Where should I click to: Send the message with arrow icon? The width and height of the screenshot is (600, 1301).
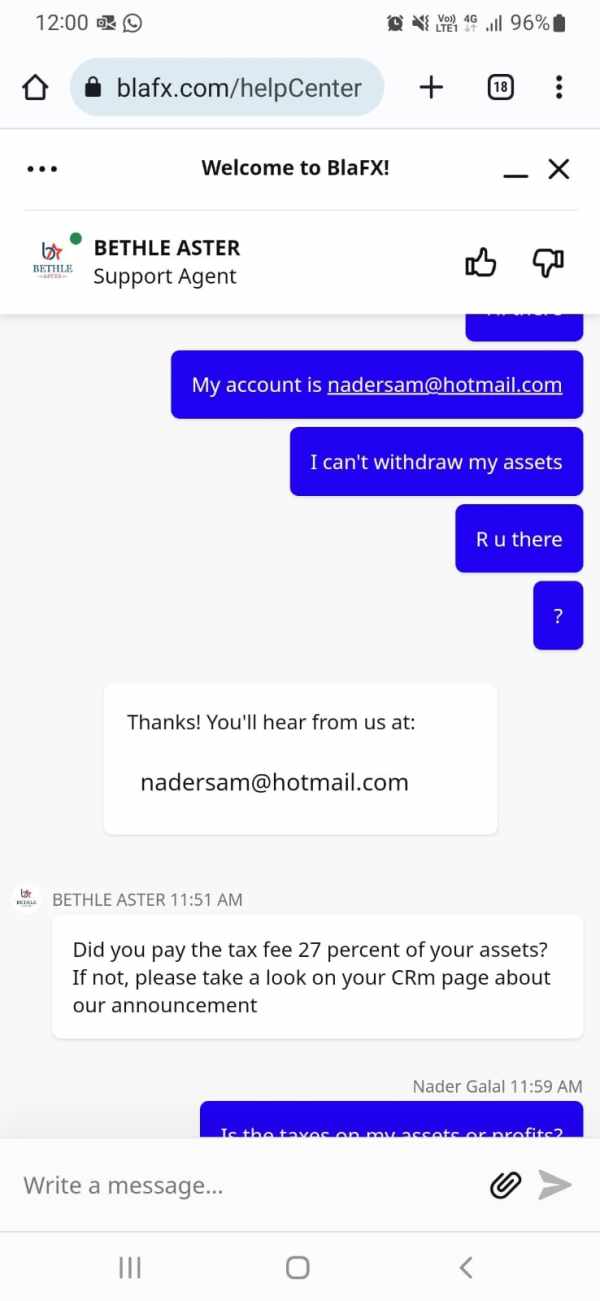coord(555,1185)
